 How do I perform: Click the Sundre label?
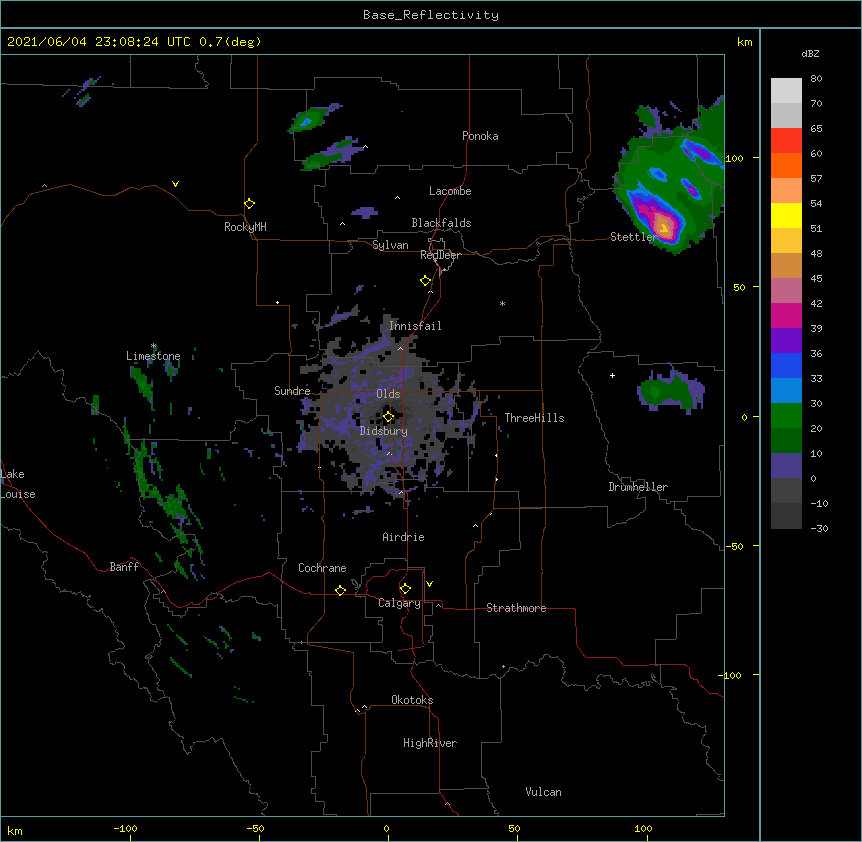tap(292, 391)
